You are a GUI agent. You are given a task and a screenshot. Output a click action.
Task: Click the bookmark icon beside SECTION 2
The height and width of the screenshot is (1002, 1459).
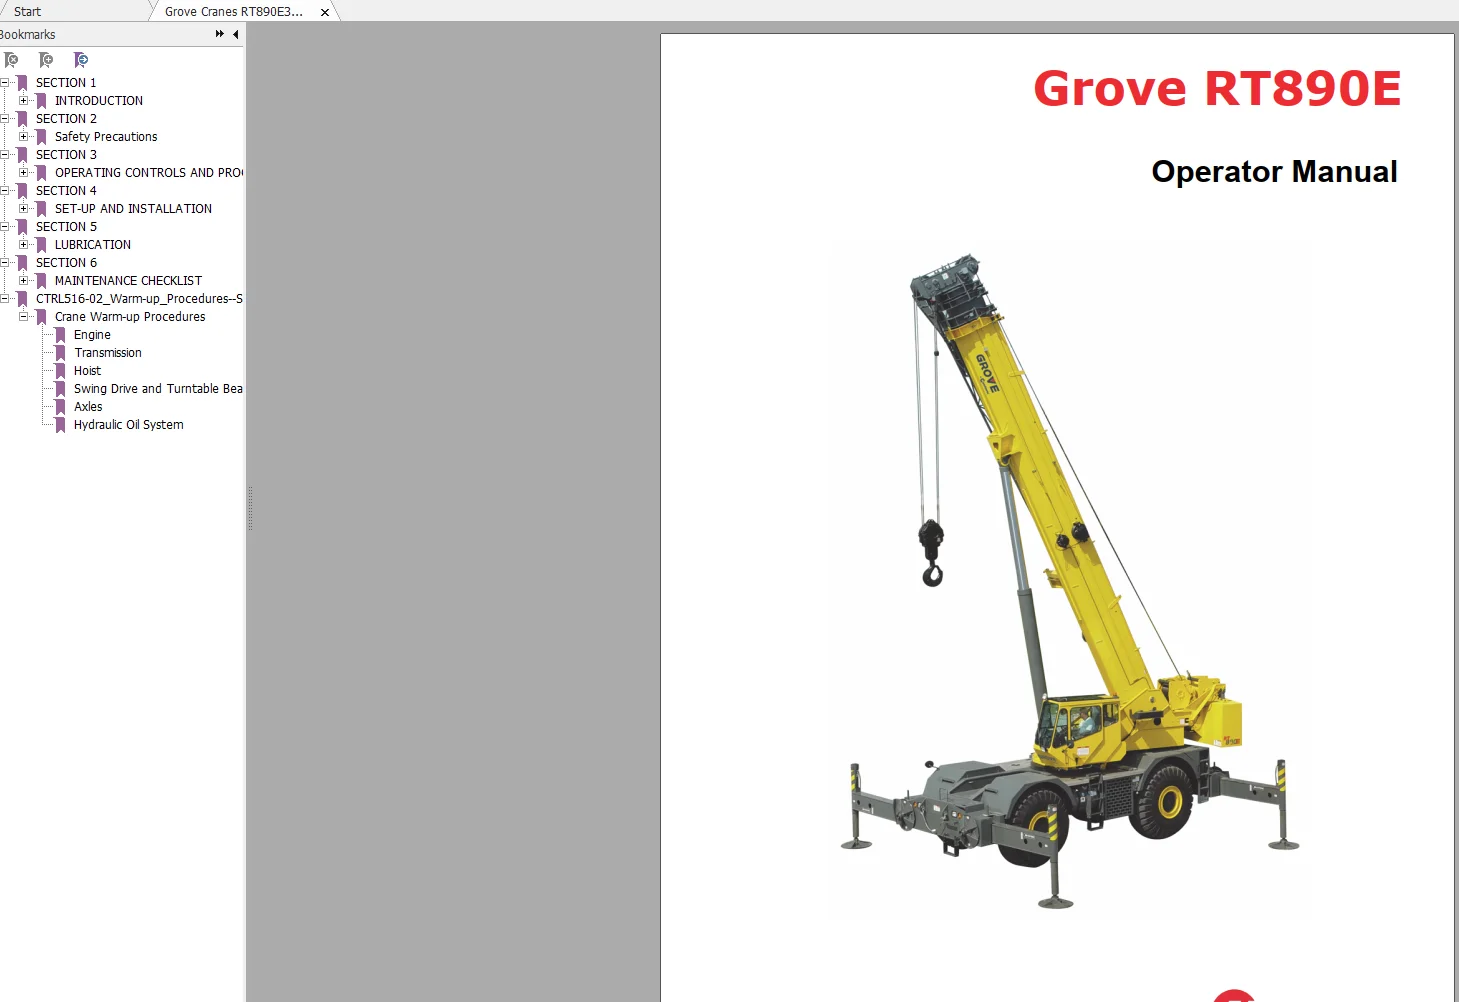22,119
